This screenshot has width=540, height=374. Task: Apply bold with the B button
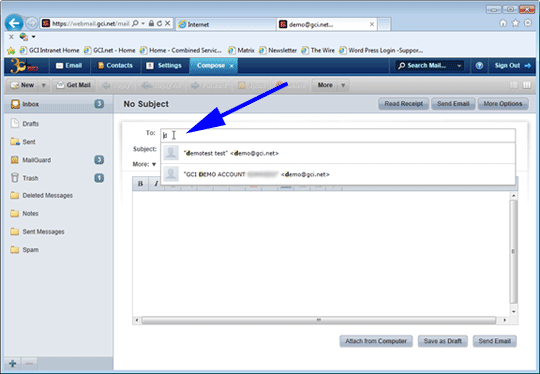tap(141, 184)
